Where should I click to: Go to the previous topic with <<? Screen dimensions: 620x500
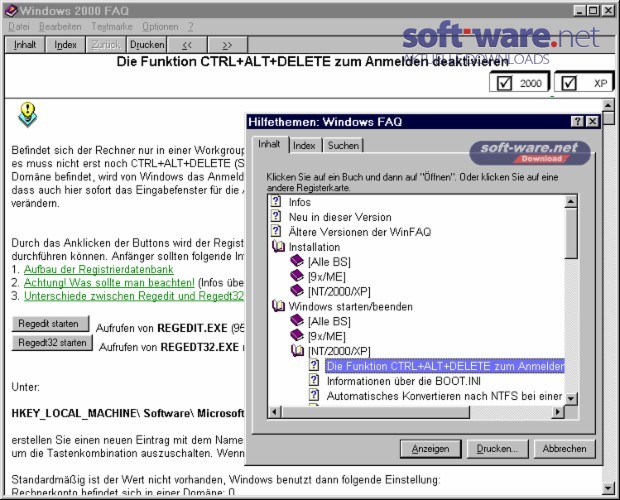[187, 45]
